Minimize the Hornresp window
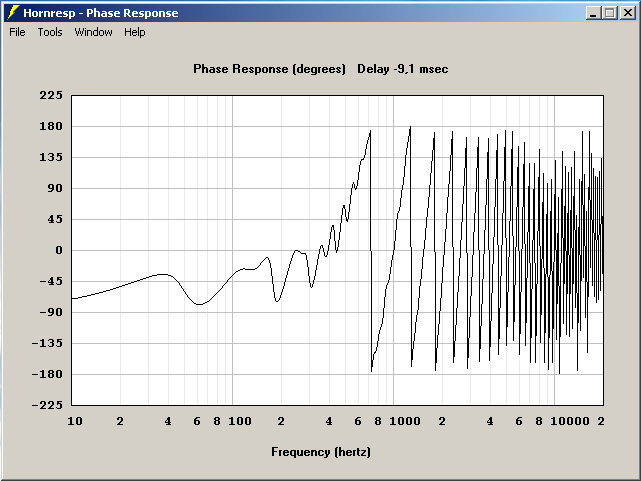The height and width of the screenshot is (481, 641). coord(593,13)
